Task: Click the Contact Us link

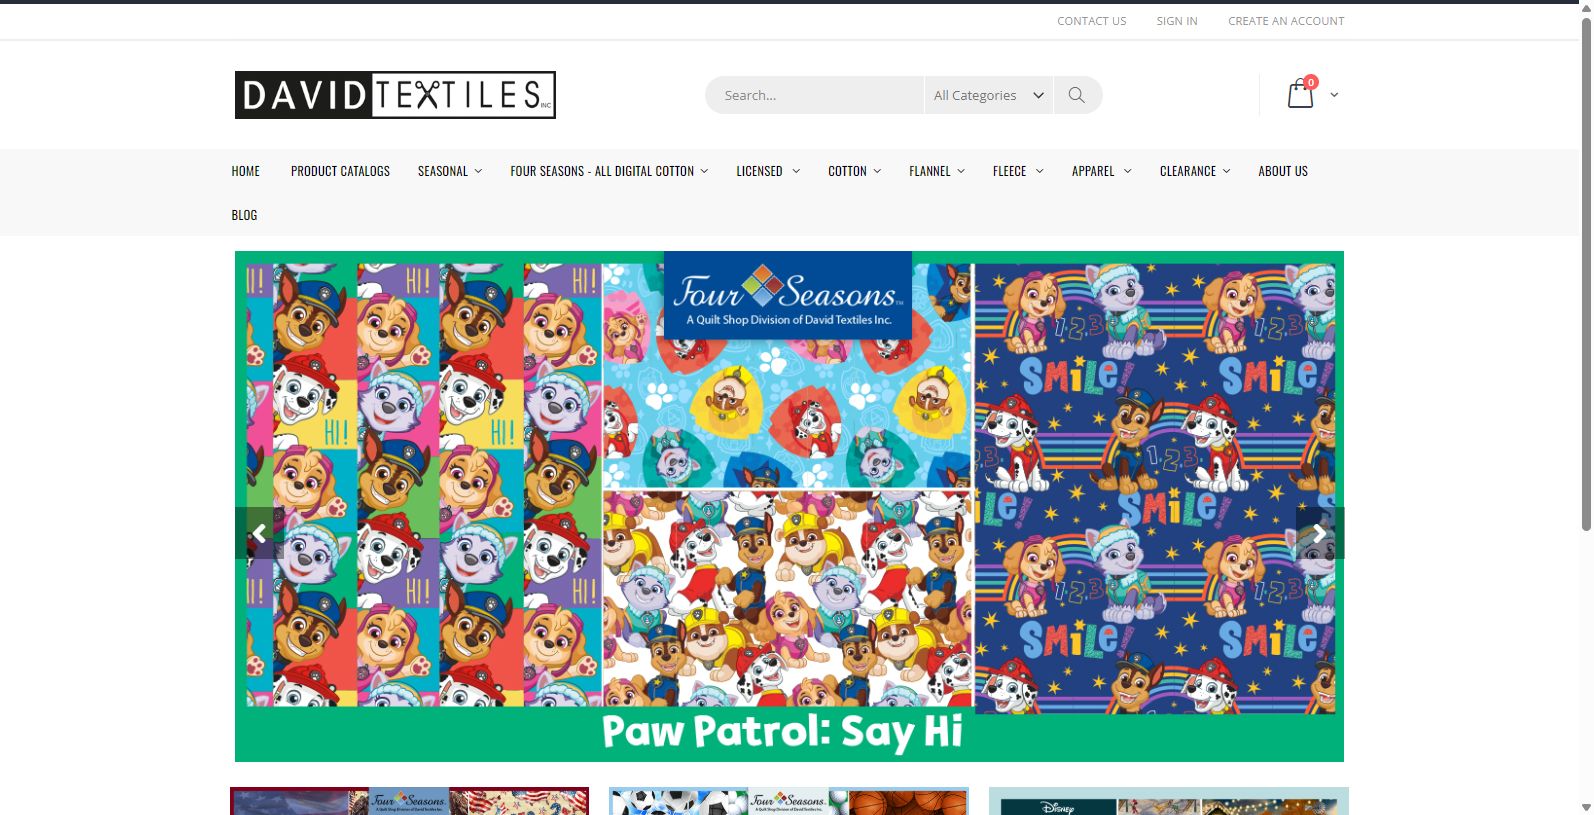Action: click(1092, 21)
